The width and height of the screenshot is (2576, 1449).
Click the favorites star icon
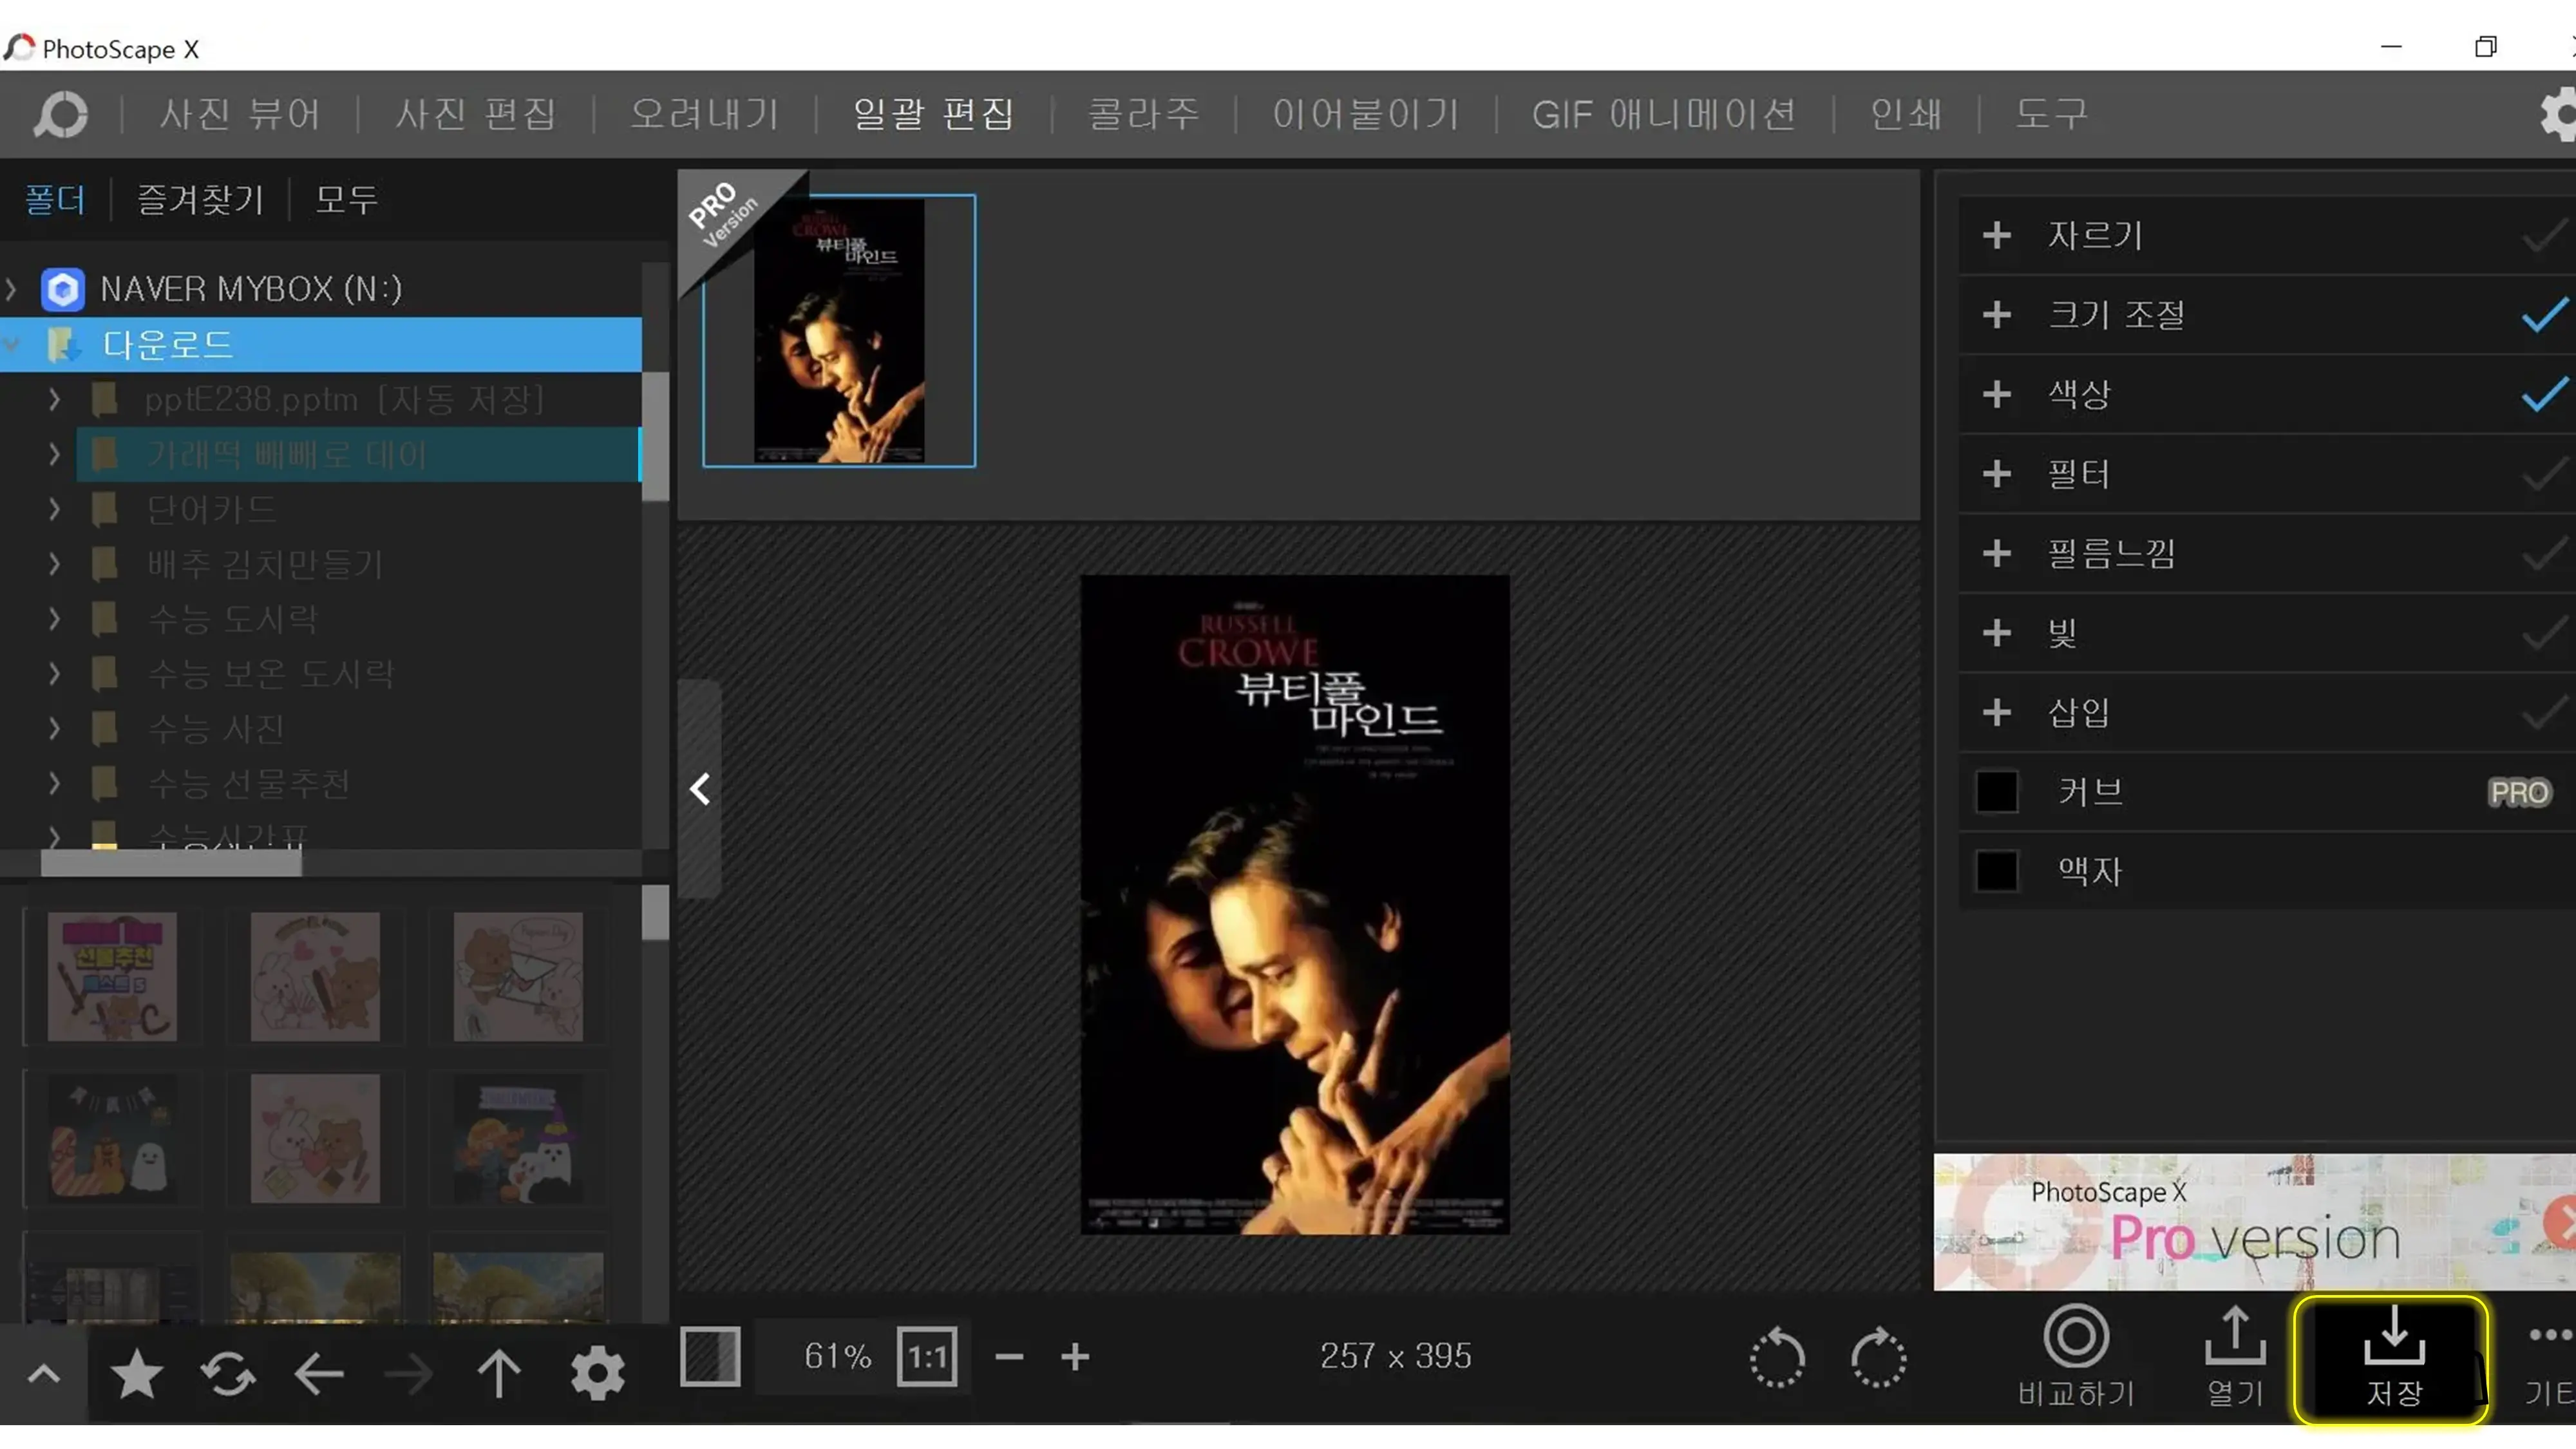tap(136, 1374)
